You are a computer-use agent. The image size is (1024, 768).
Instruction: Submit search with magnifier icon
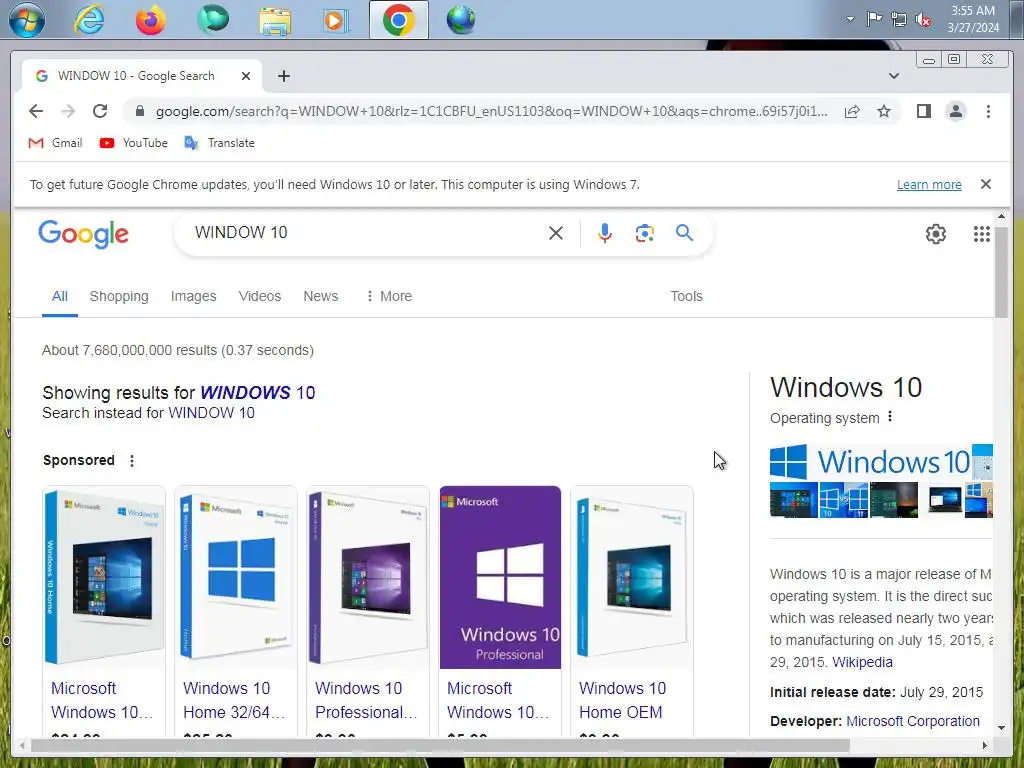(684, 232)
